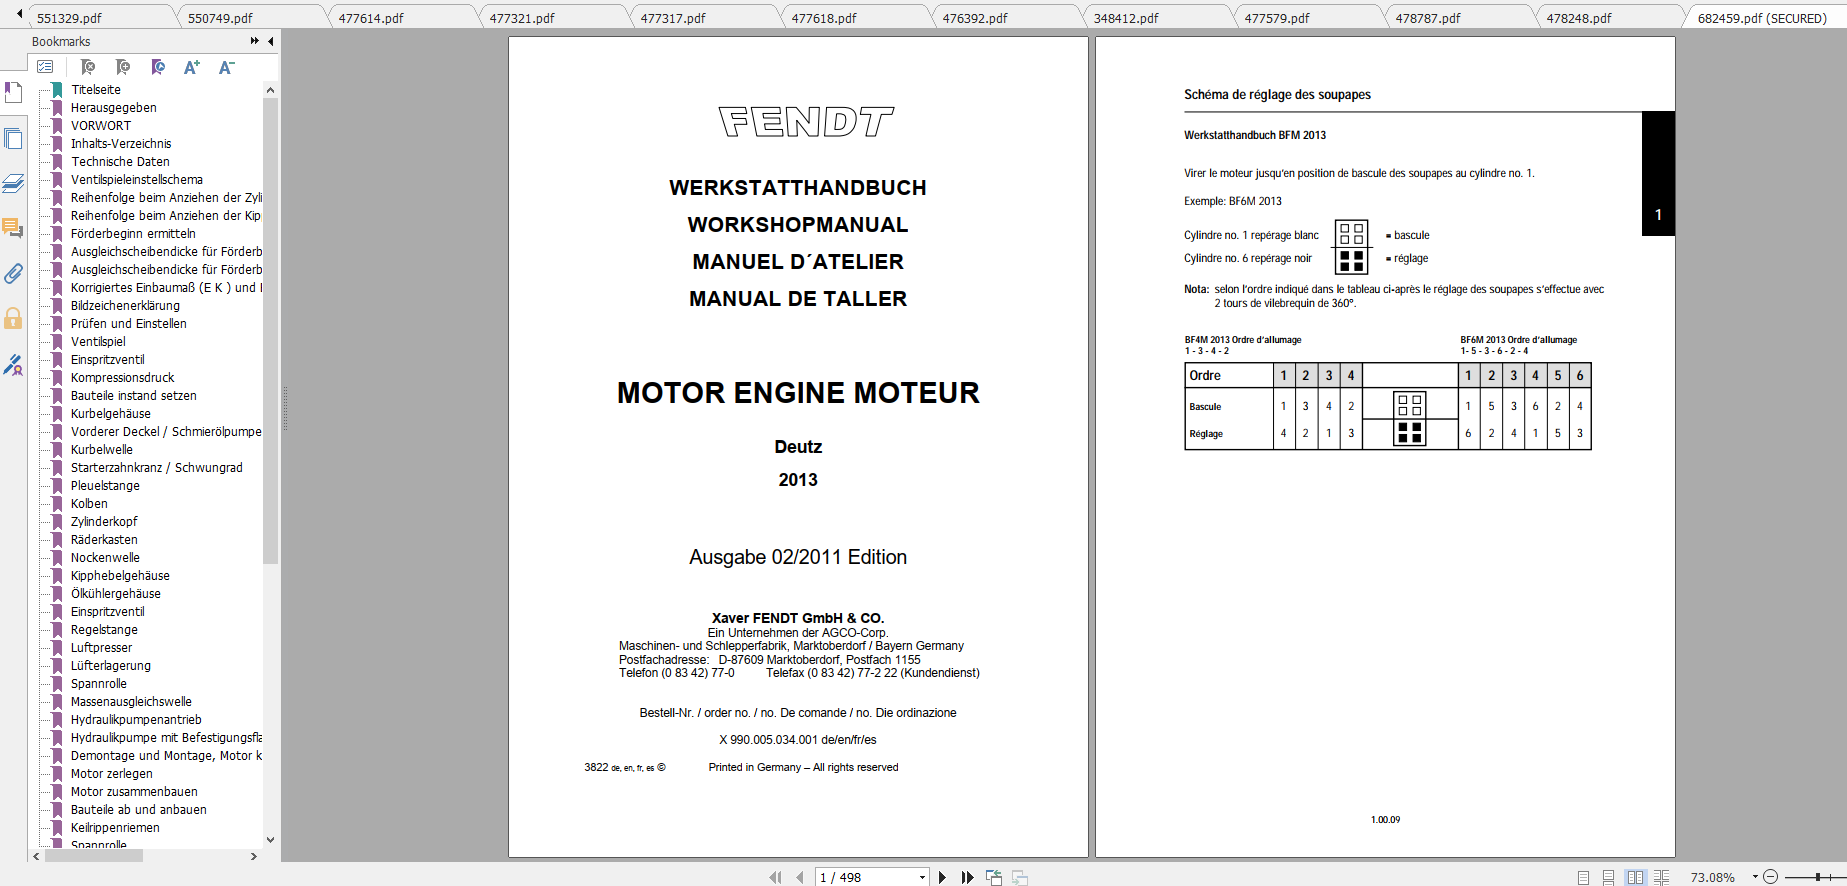Open the Layers panel icon
This screenshot has width=1847, height=886.
click(x=13, y=183)
